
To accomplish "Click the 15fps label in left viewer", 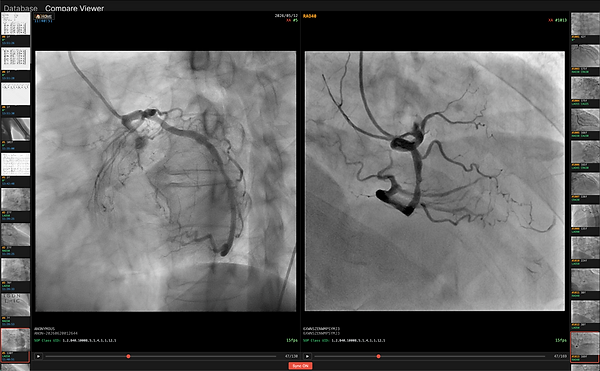I will [292, 340].
